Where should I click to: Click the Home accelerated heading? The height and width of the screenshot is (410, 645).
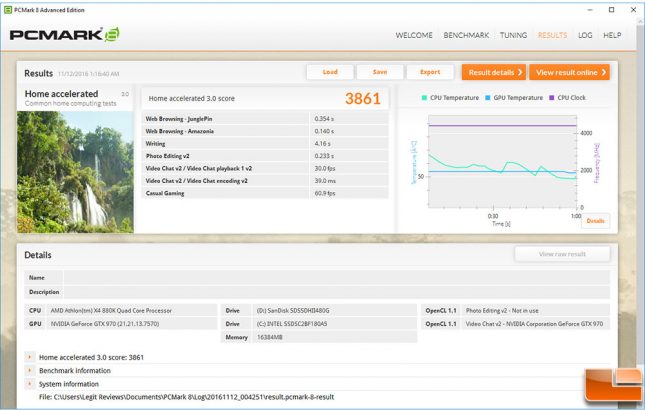[61, 94]
